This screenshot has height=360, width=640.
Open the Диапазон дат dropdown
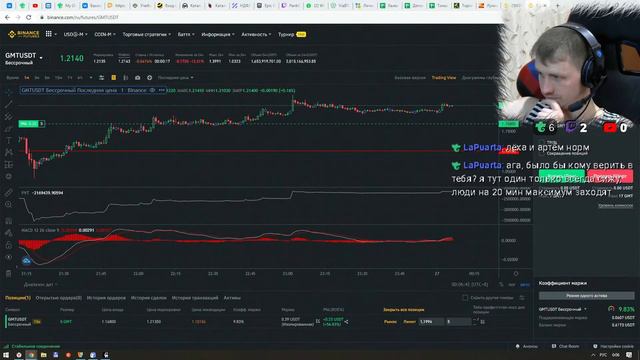point(41,284)
